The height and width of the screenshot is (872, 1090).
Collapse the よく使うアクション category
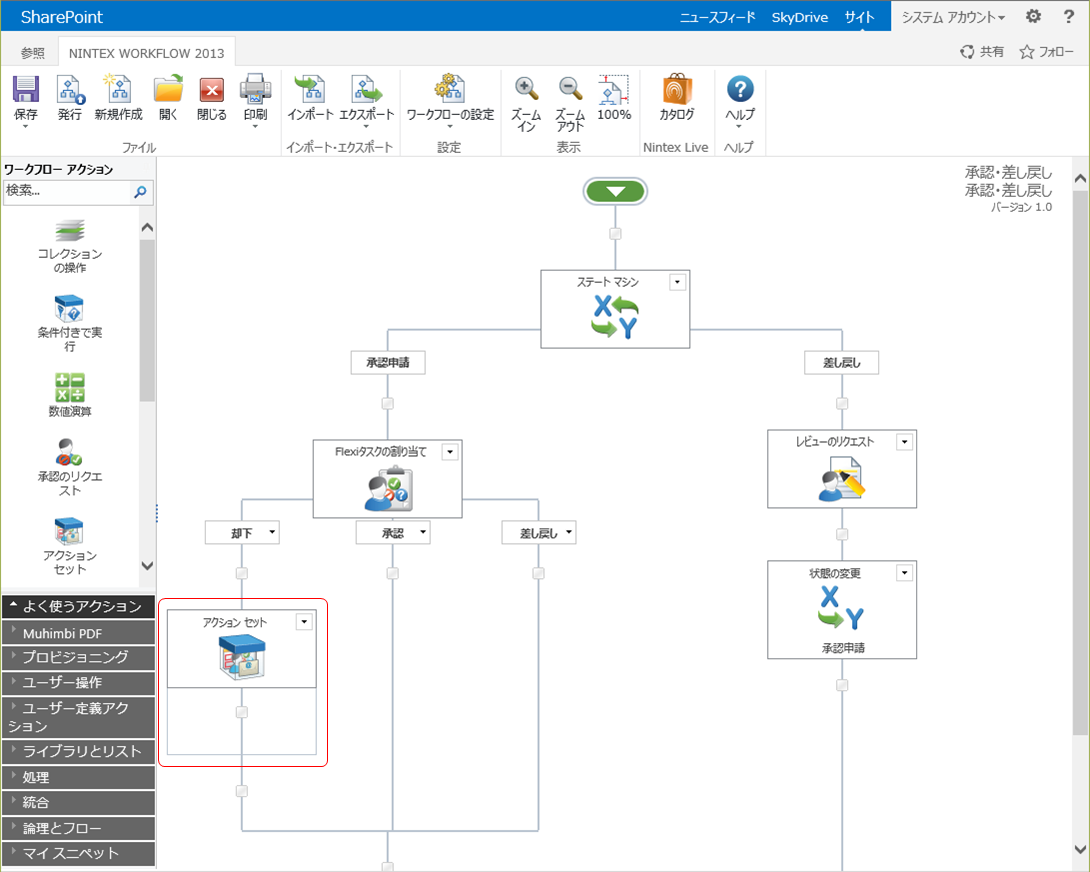pyautogui.click(x=78, y=606)
